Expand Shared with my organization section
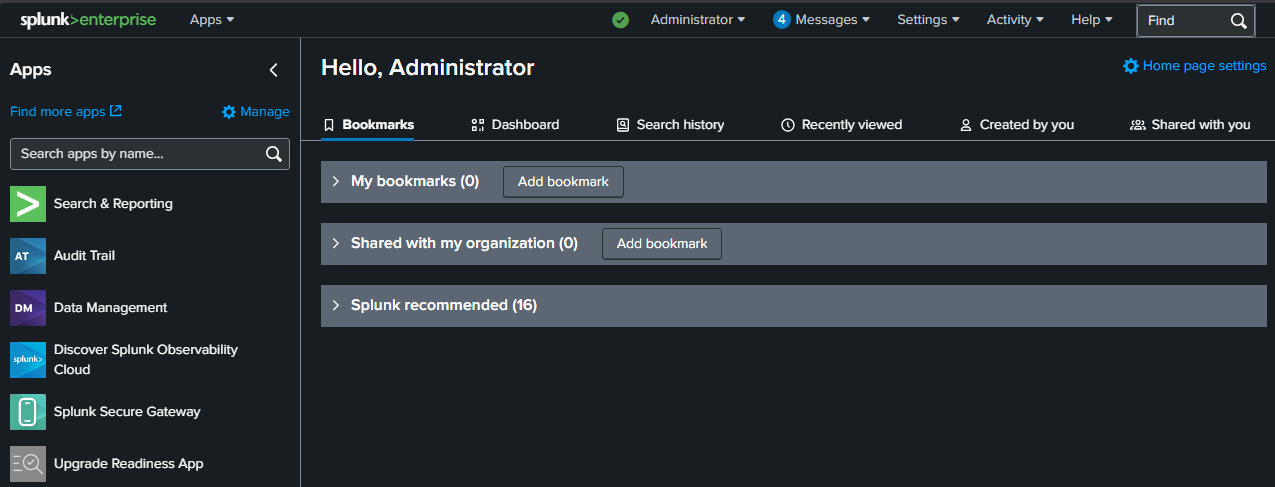The image size is (1275, 487). pos(336,243)
